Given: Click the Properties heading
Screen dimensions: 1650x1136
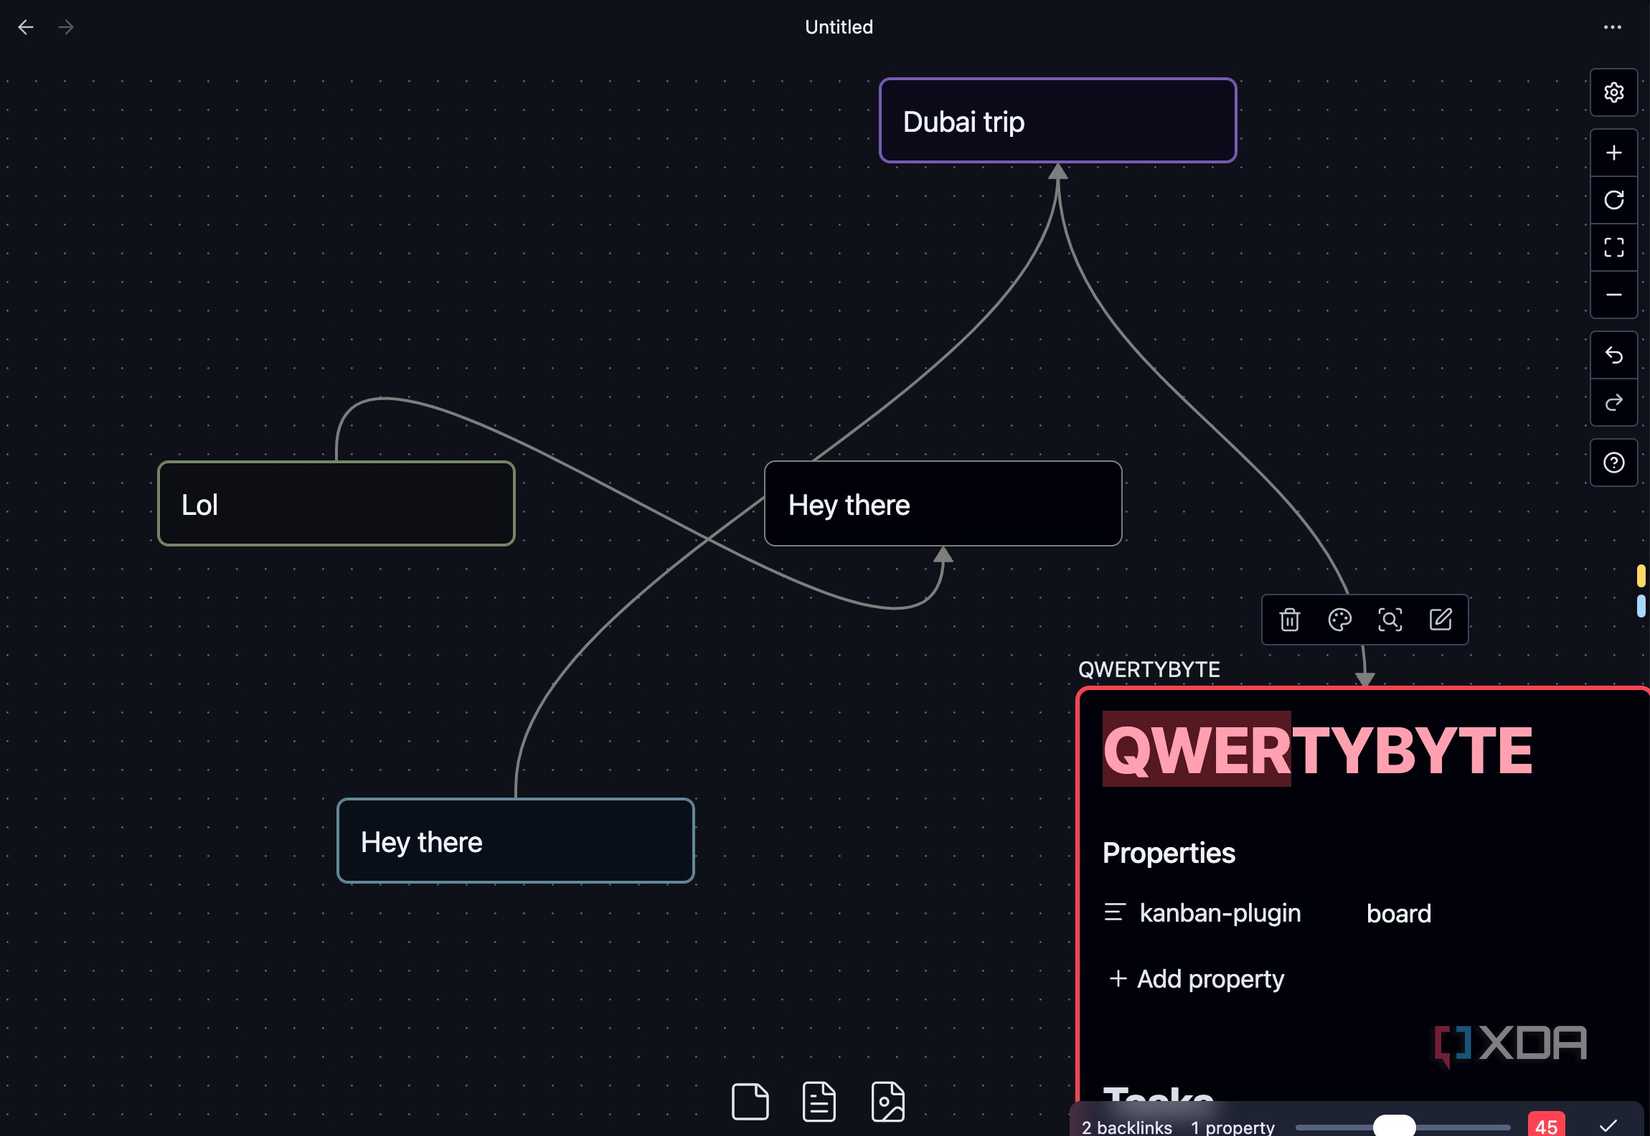Looking at the screenshot, I should click(1169, 853).
